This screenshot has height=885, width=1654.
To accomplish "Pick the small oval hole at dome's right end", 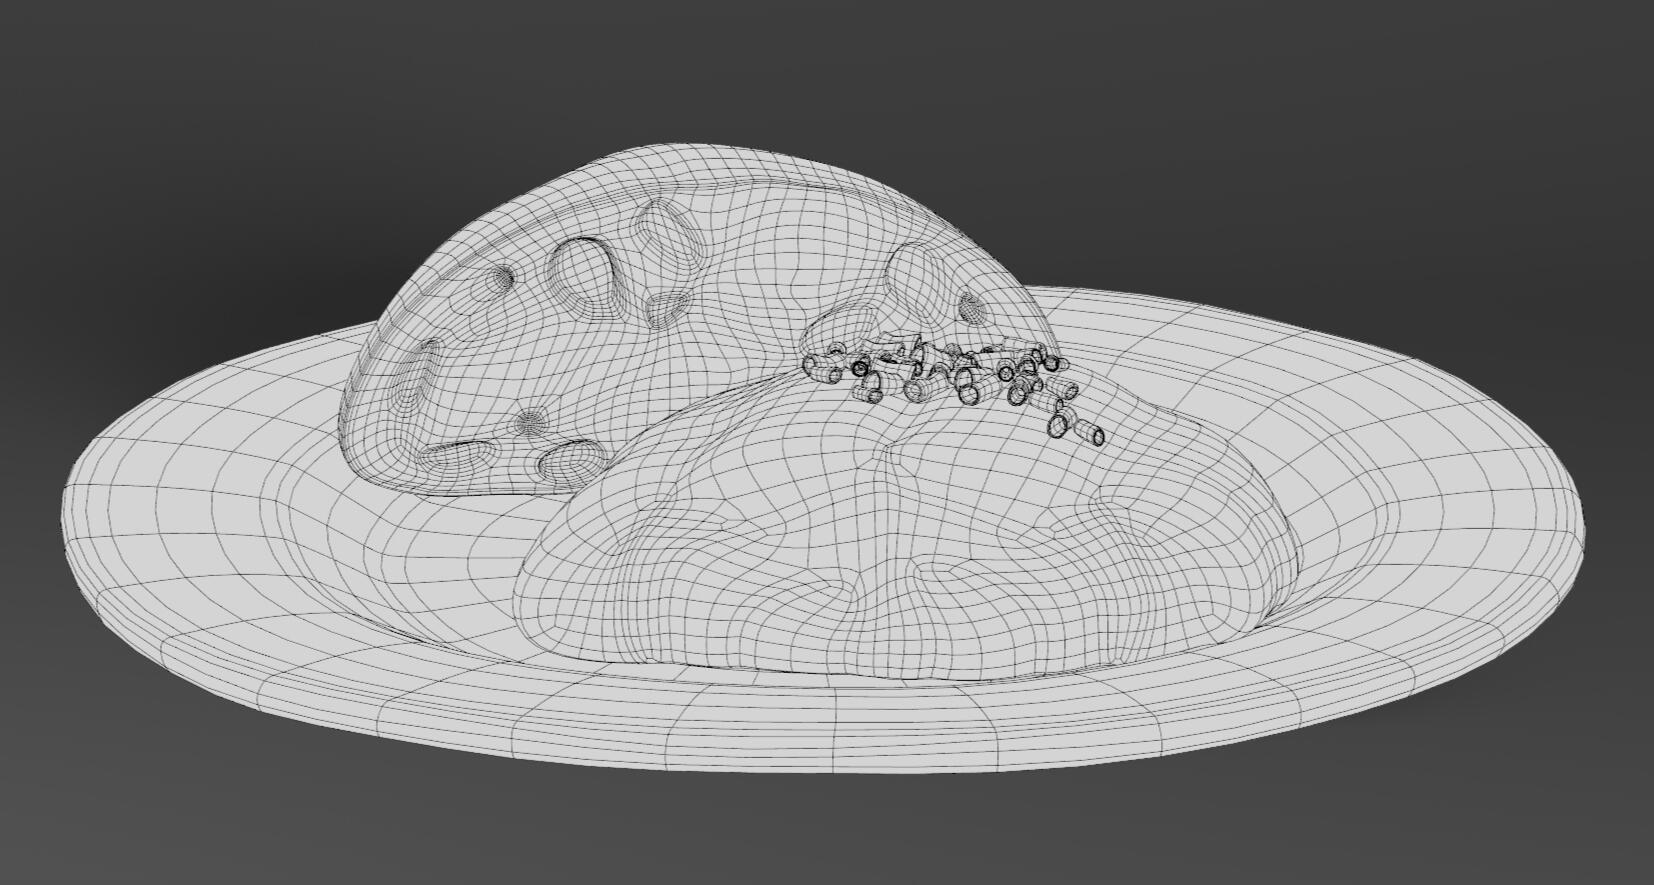I will coord(971,306).
